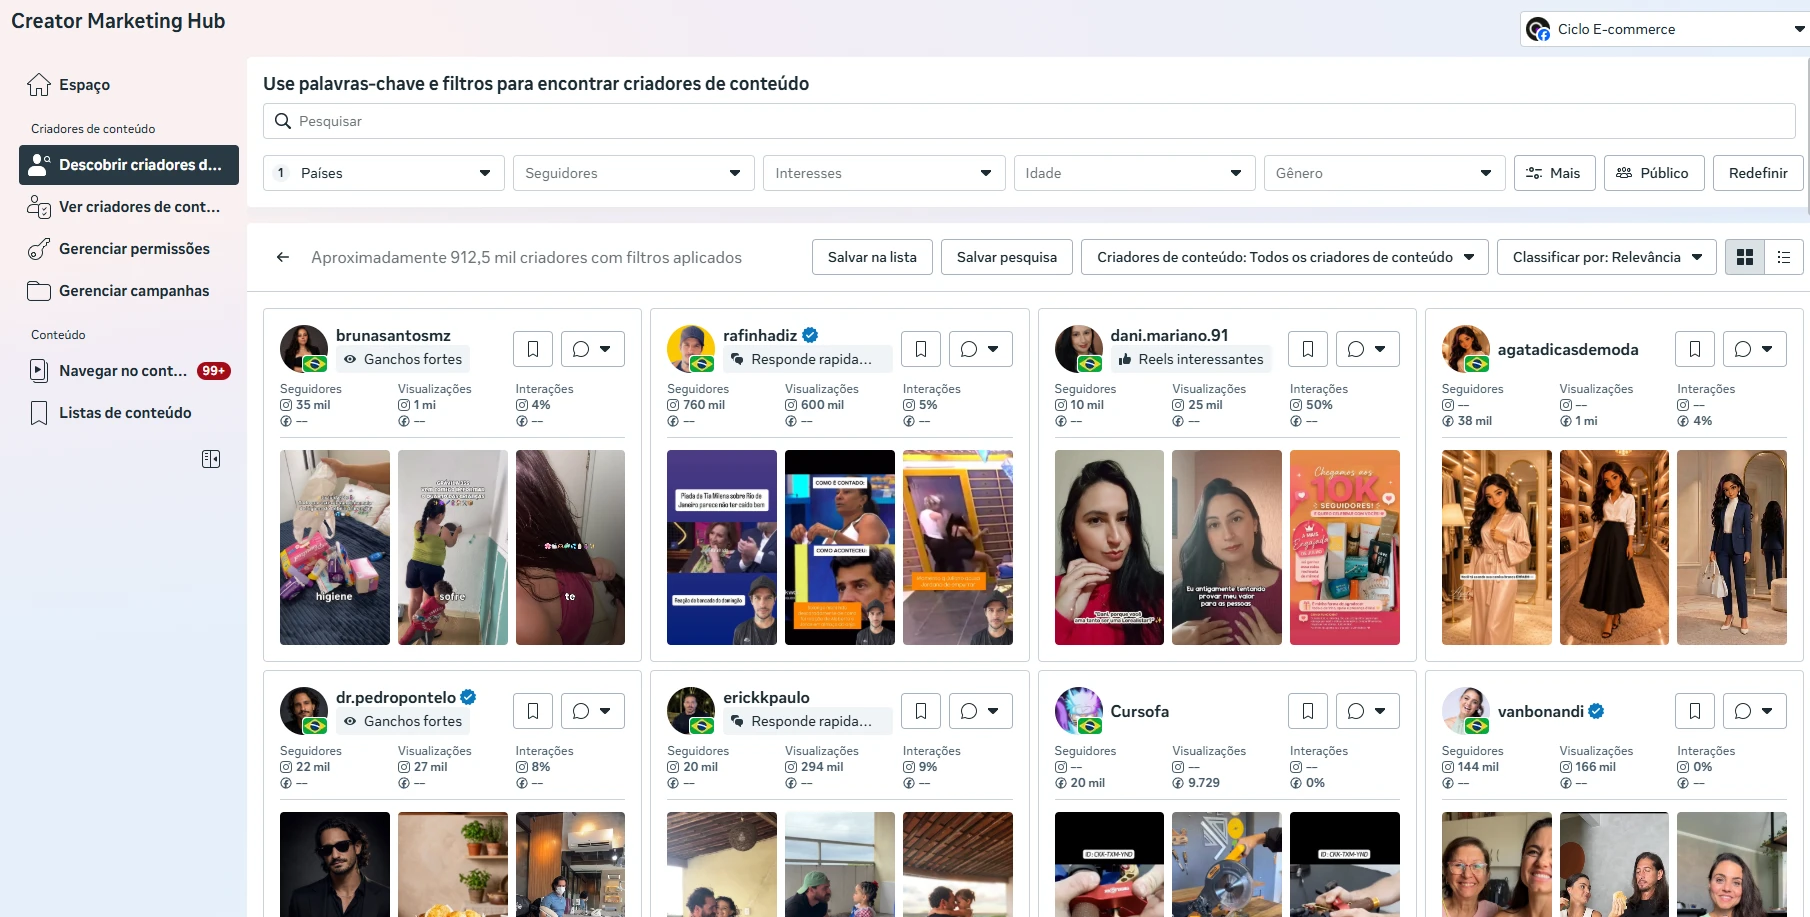Image resolution: width=1810 pixels, height=917 pixels.
Task: Bookmark the erickkpaulo creator
Action: 921,711
